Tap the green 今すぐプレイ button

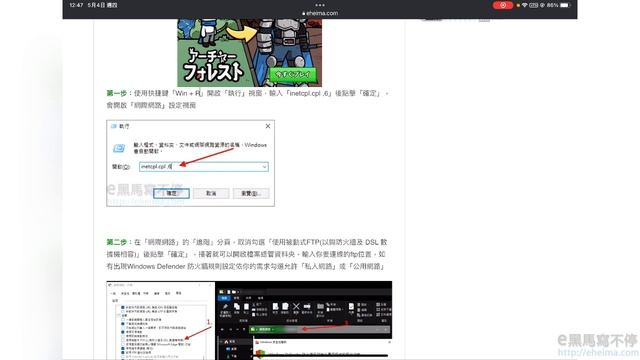pos(292,75)
